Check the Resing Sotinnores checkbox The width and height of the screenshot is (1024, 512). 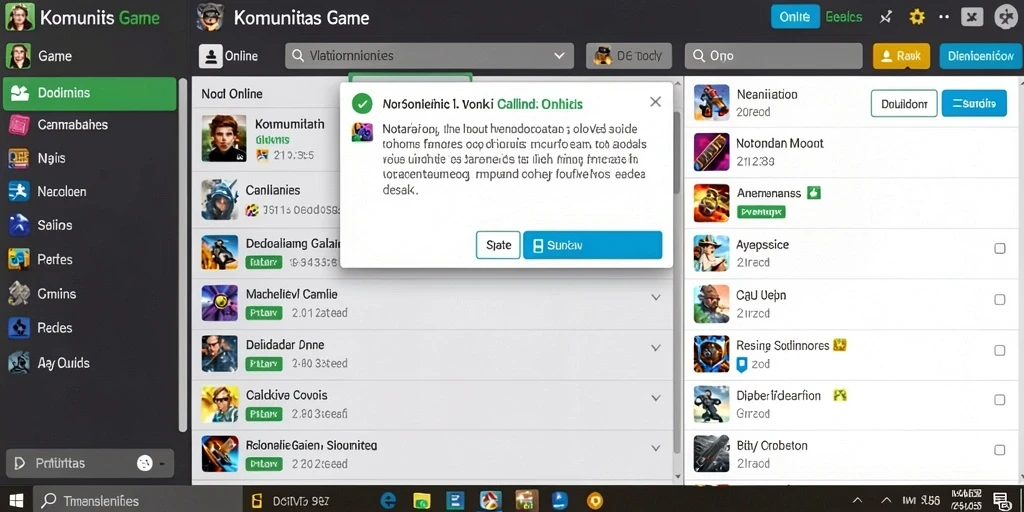tap(999, 350)
